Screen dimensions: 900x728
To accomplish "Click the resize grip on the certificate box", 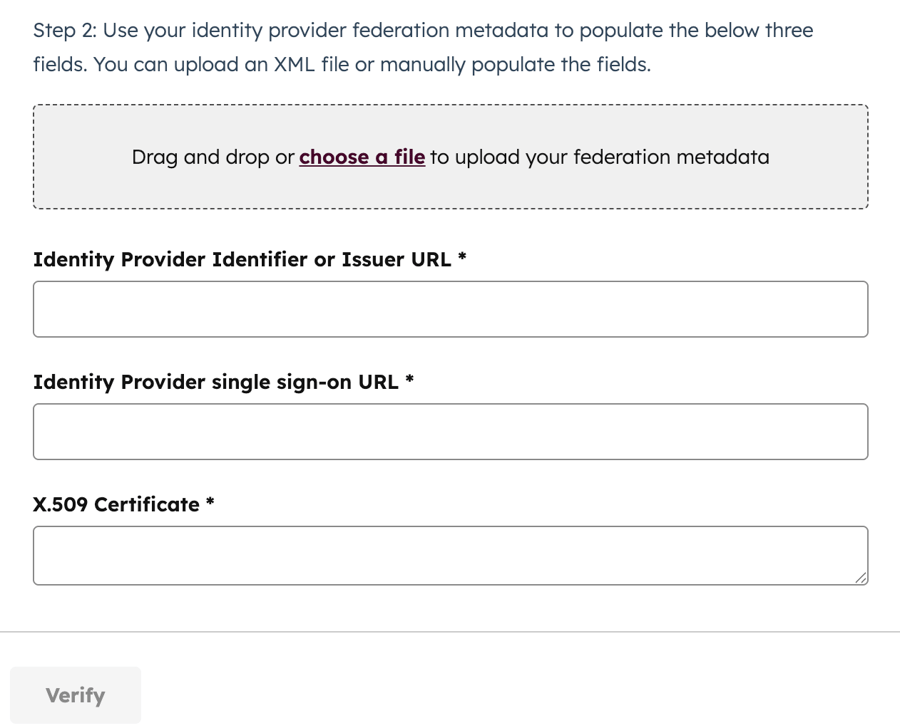I will 860,578.
